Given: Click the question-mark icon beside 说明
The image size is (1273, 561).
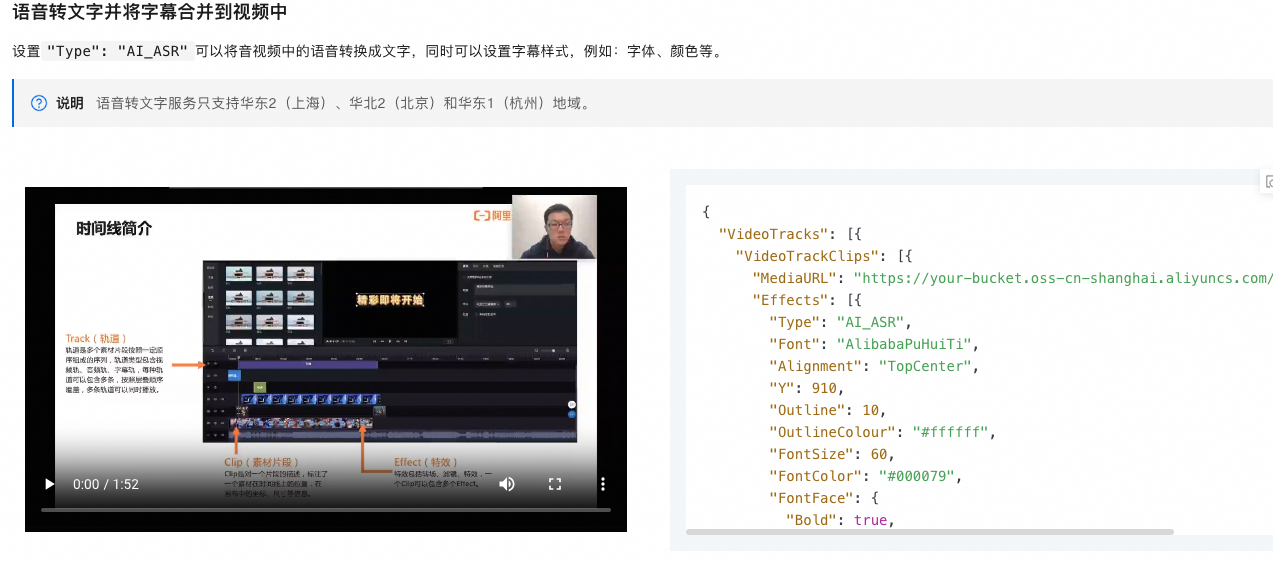Looking at the screenshot, I should pos(39,103).
